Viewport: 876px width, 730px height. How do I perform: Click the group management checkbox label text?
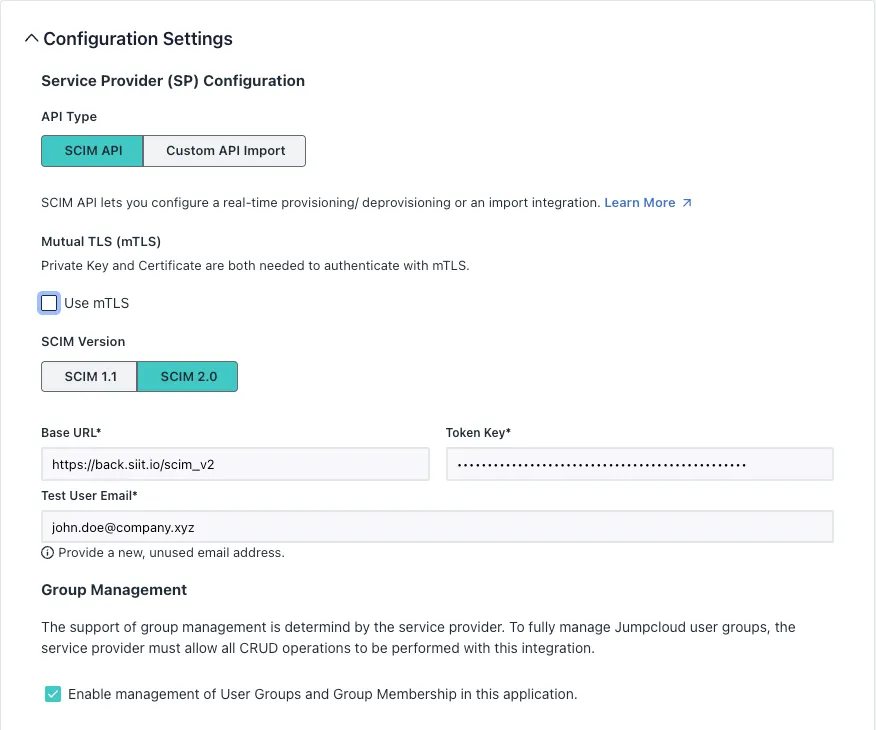tap(322, 694)
